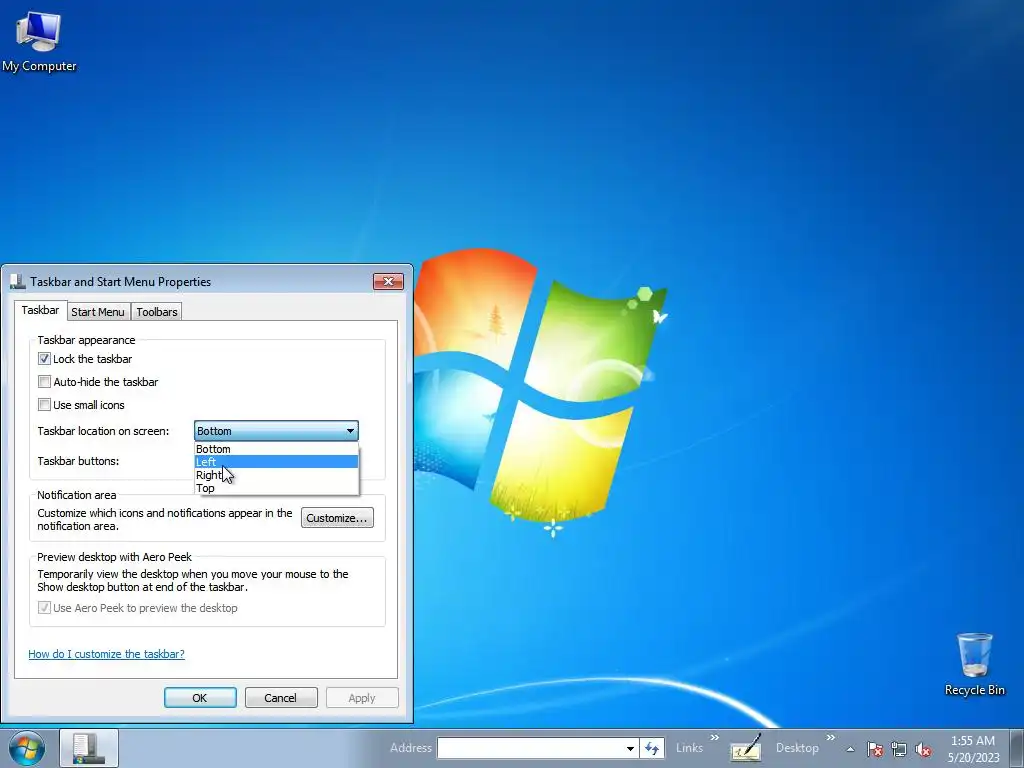This screenshot has height=768, width=1024.
Task: Toggle Use Aero Peek to preview checkbox
Action: click(44, 607)
